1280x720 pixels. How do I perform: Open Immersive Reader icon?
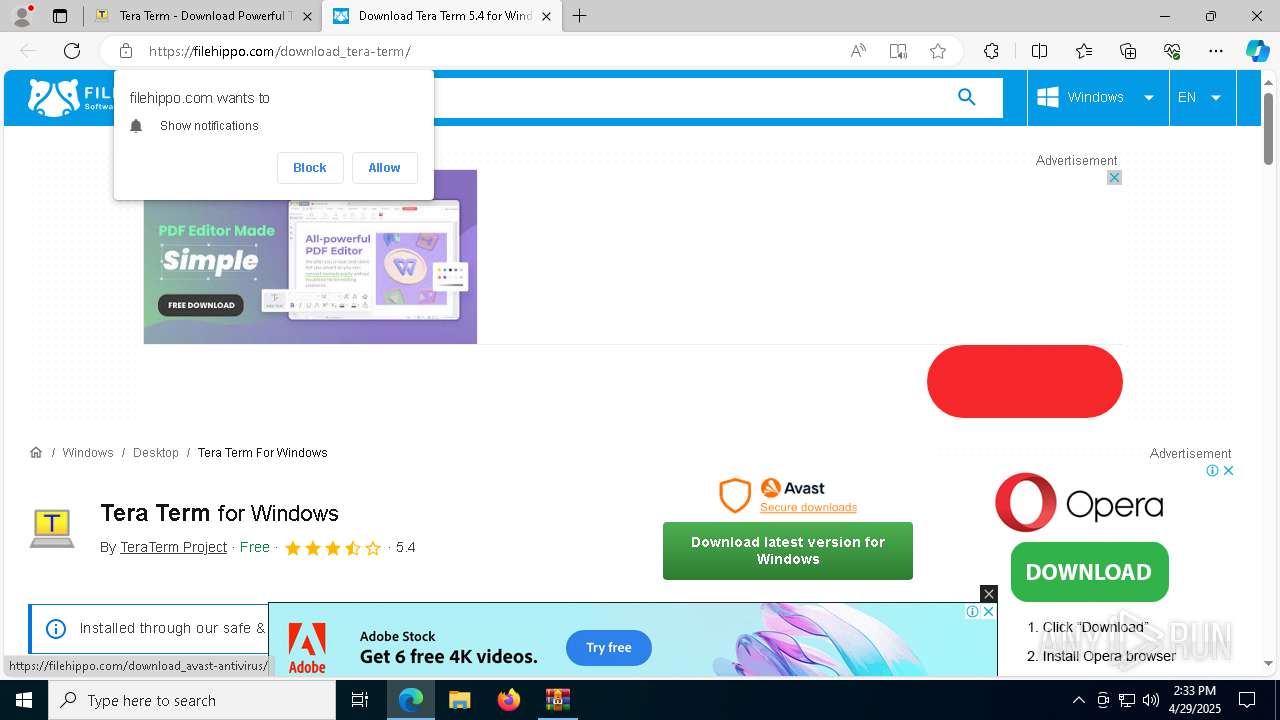point(898,51)
